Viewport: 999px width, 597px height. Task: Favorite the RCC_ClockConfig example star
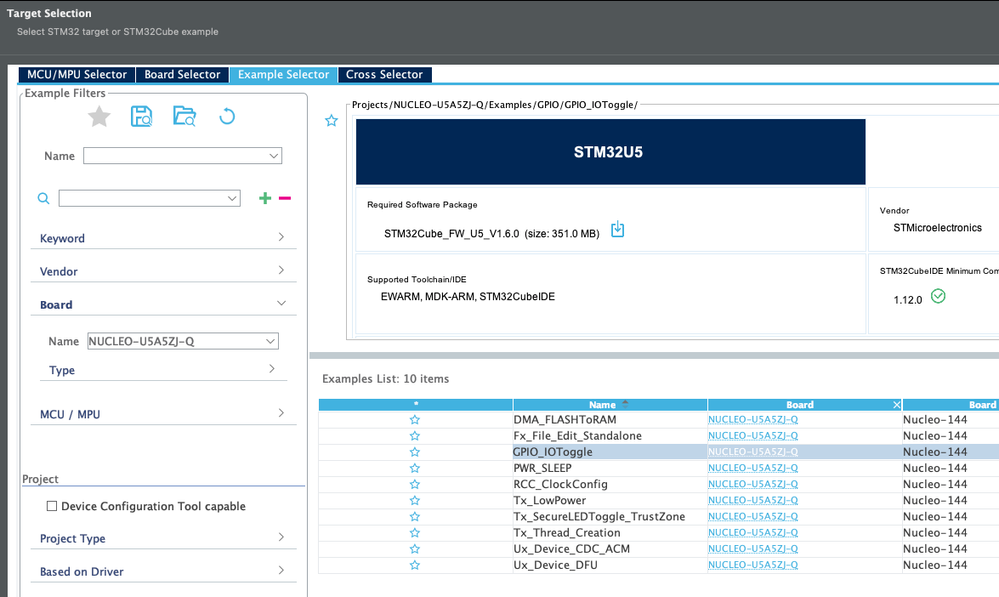[415, 484]
